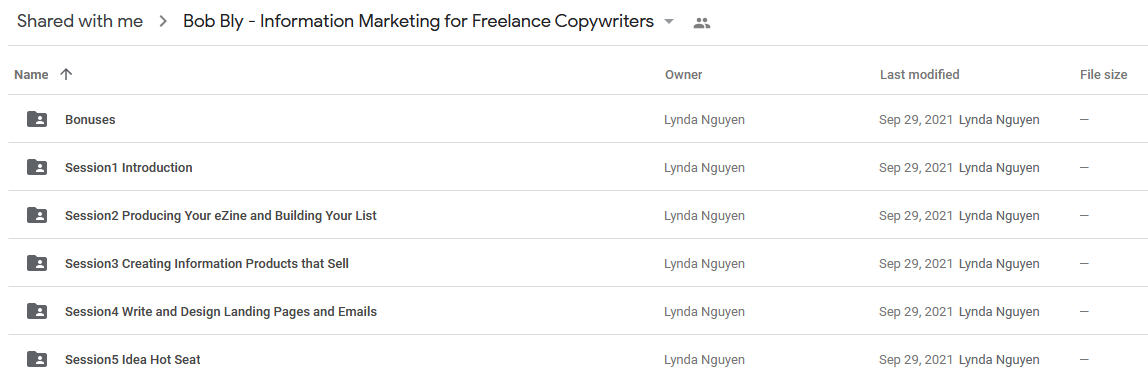Screen dimensions: 1148x379
Task: Select Session1 Introduction folder name
Action: (129, 168)
